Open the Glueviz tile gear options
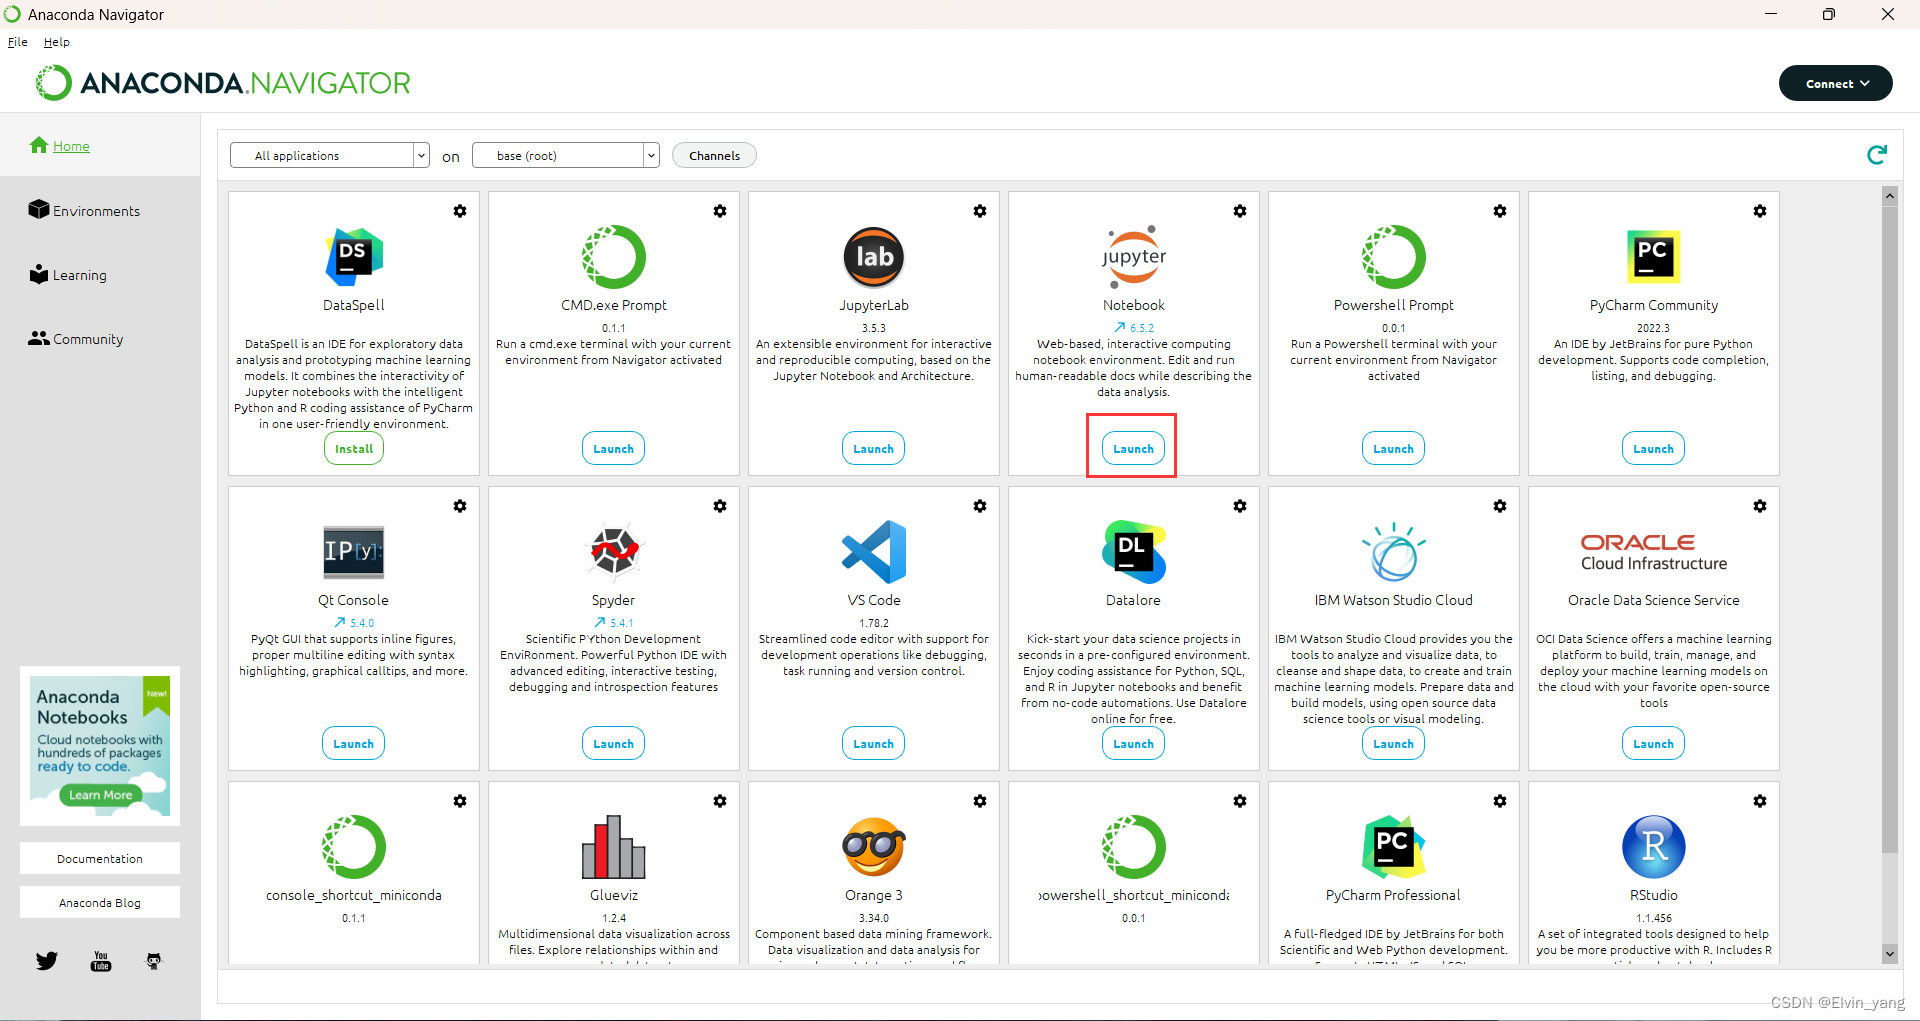The image size is (1920, 1021). (720, 801)
